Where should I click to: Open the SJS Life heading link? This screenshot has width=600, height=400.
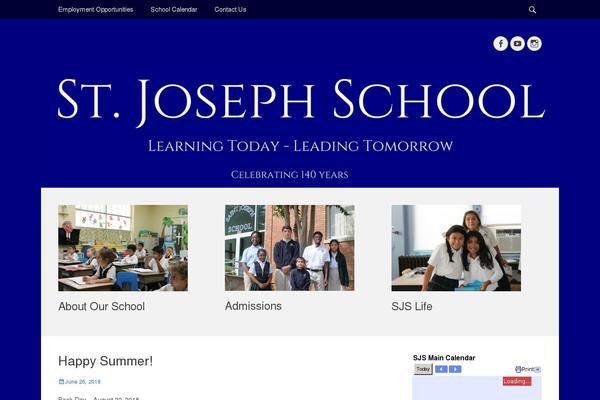pos(412,306)
